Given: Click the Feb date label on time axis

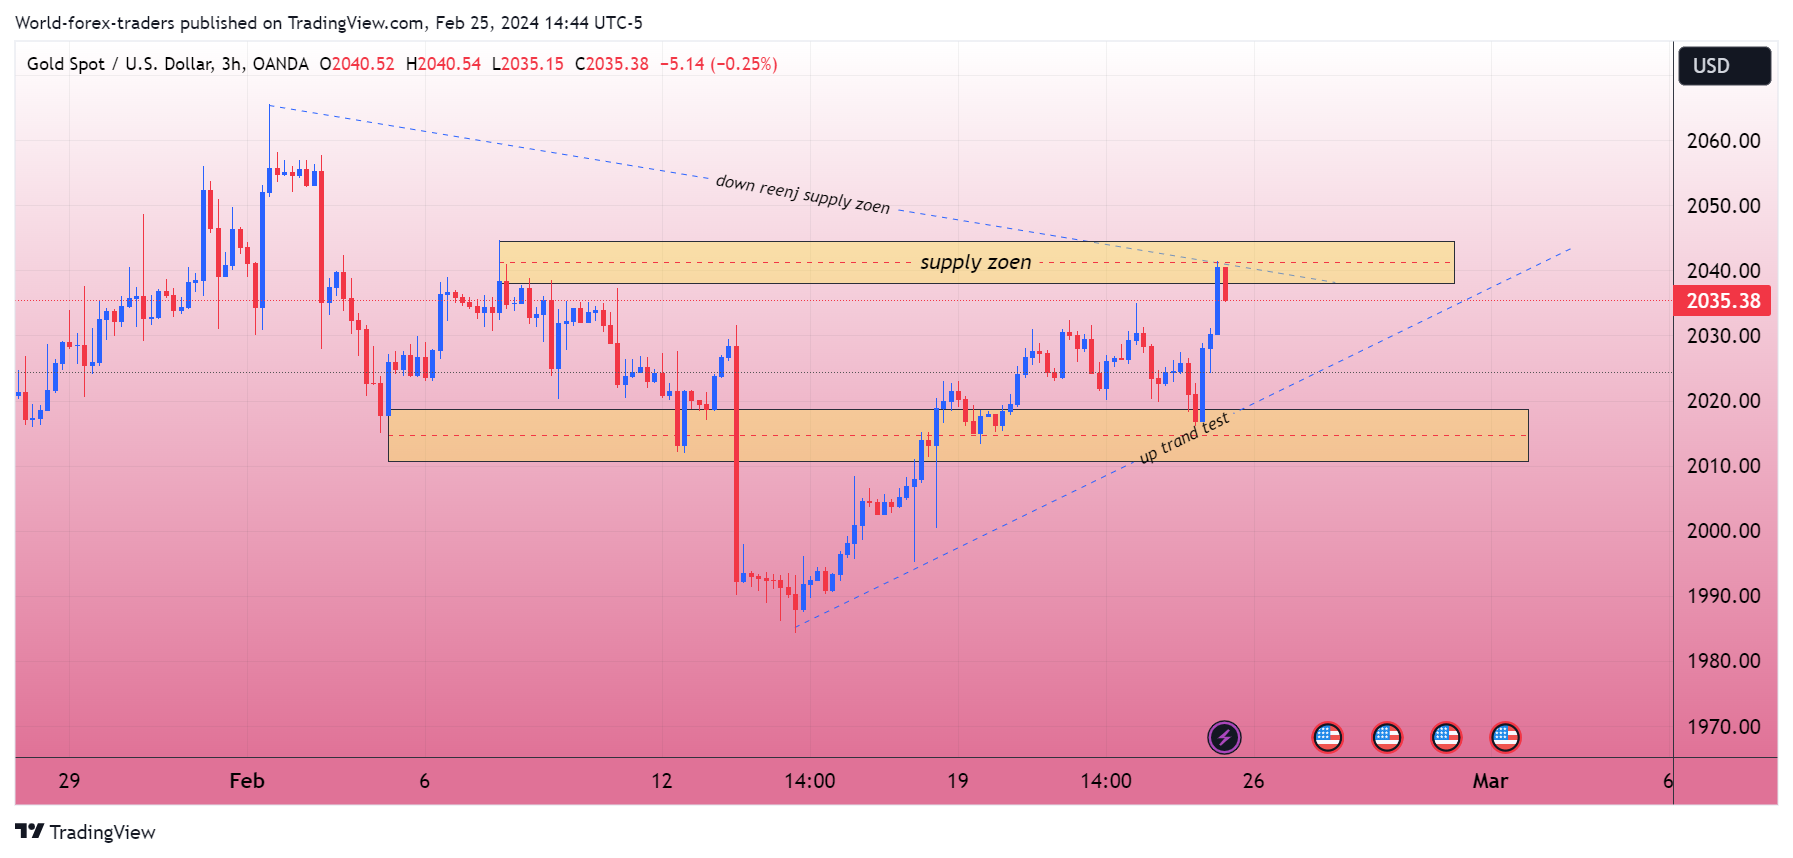Looking at the screenshot, I should [x=247, y=781].
